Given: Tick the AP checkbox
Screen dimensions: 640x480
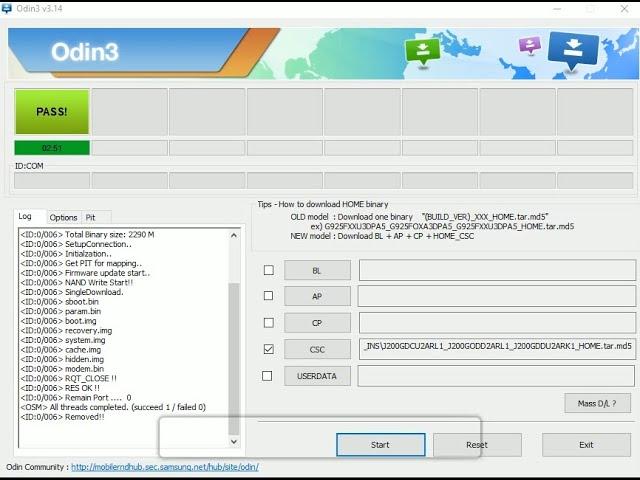Looking at the screenshot, I should 268,296.
